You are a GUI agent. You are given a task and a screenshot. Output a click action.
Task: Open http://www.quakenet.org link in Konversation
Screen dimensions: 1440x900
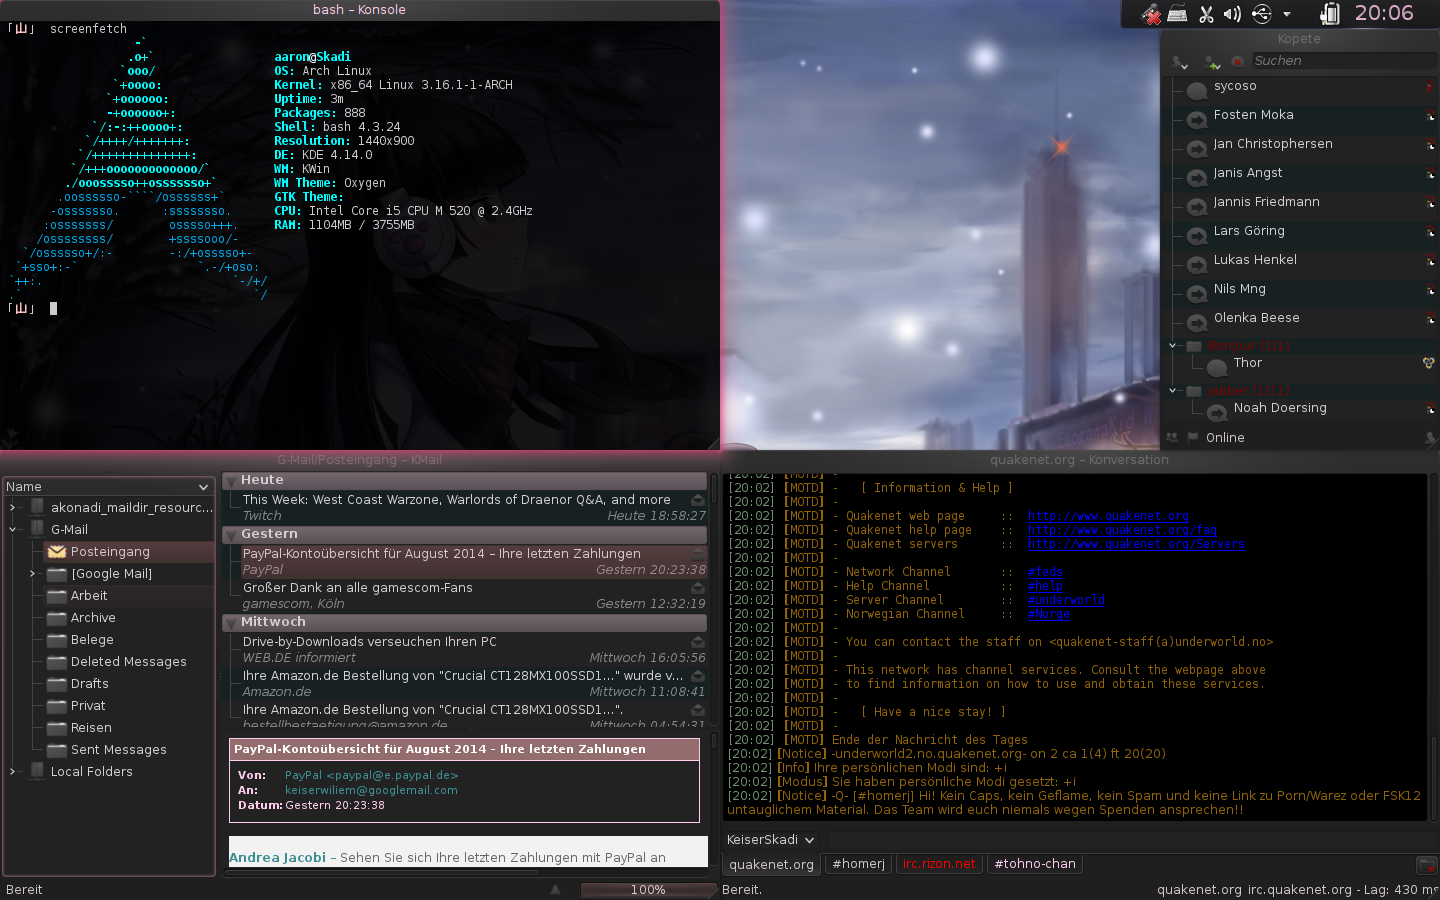coord(1108,516)
